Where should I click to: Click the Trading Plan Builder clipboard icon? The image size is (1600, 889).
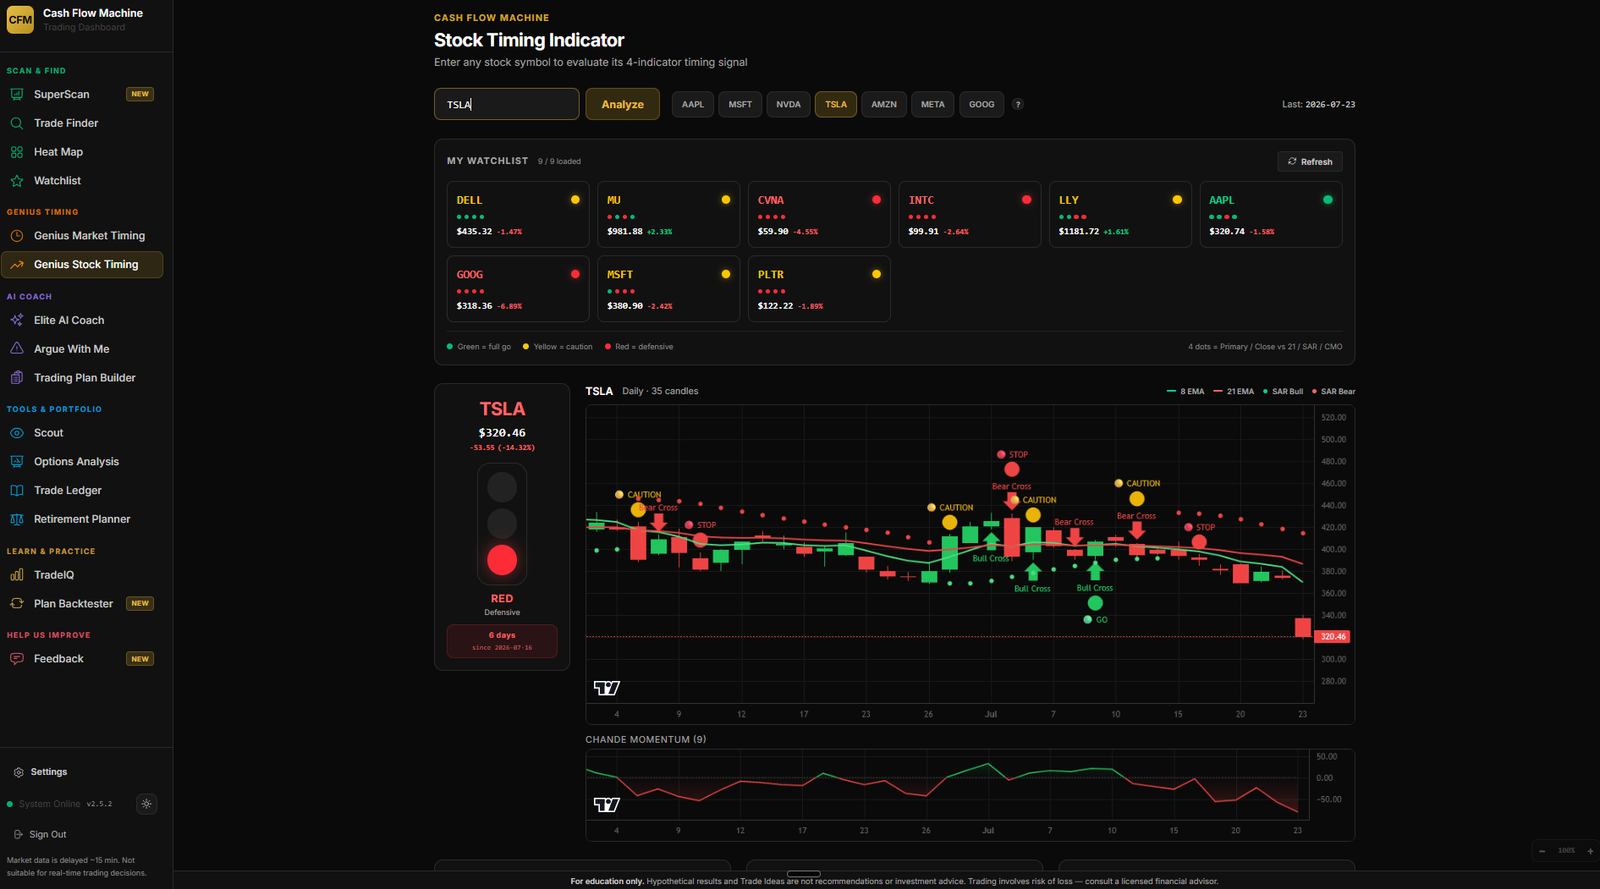tap(17, 378)
